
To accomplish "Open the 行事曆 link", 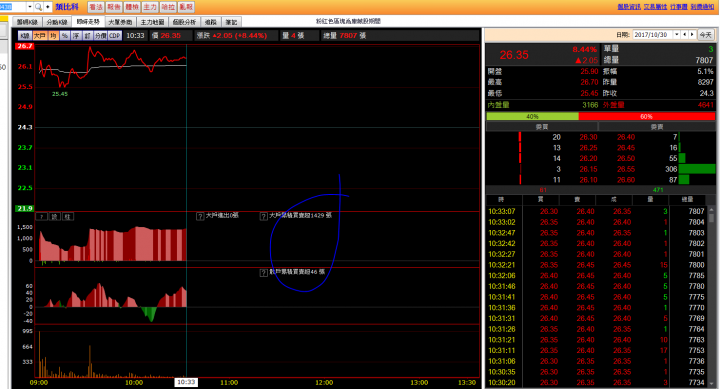I will [679, 7].
